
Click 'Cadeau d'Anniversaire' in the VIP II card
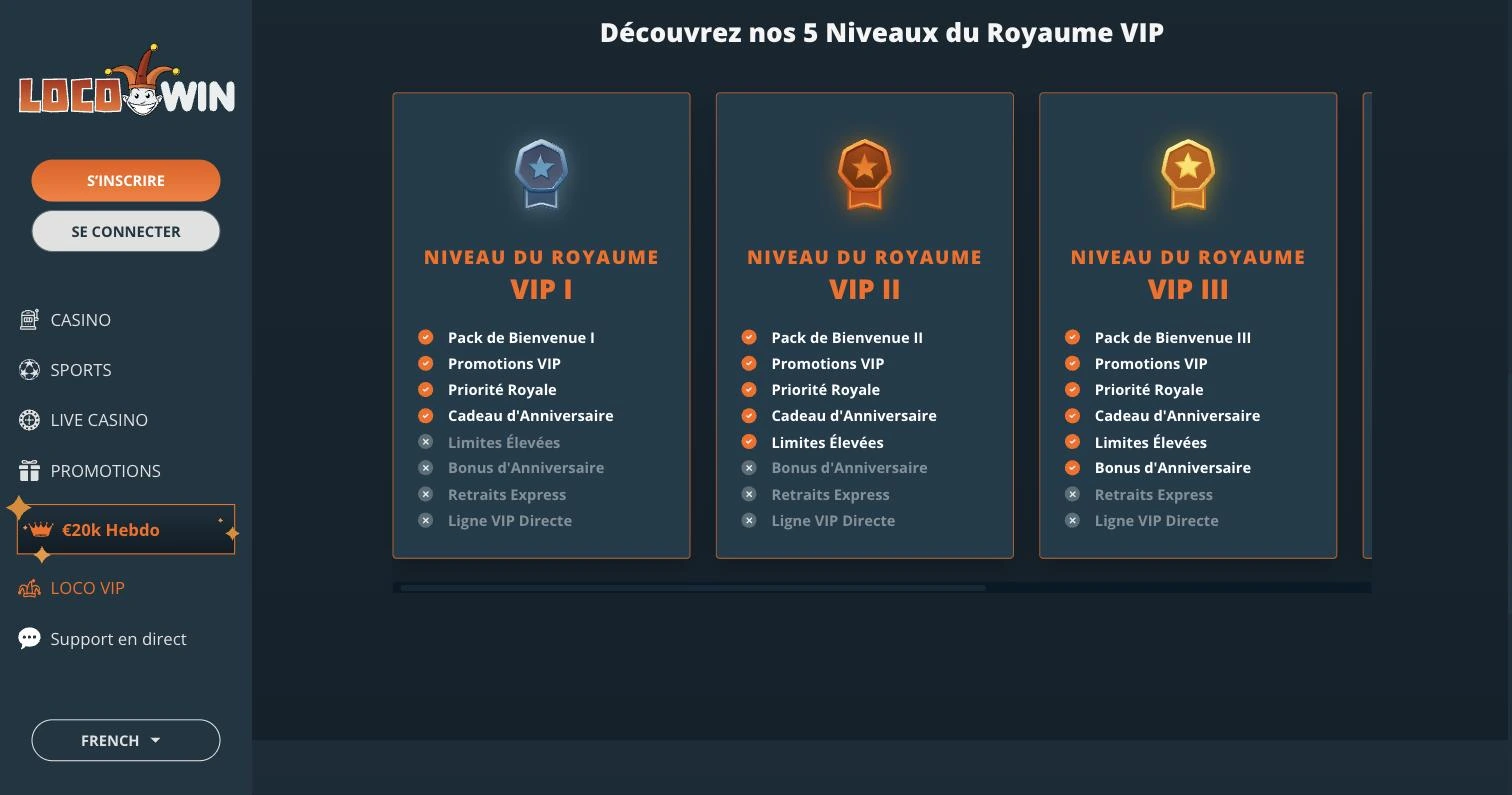pos(854,416)
